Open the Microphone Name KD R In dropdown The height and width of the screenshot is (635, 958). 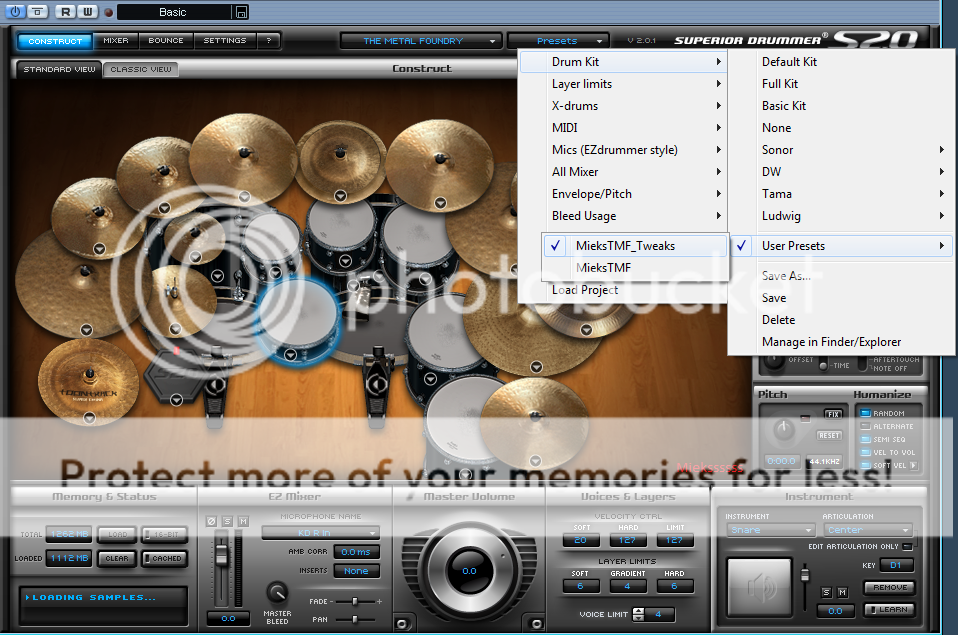pyautogui.click(x=321, y=533)
